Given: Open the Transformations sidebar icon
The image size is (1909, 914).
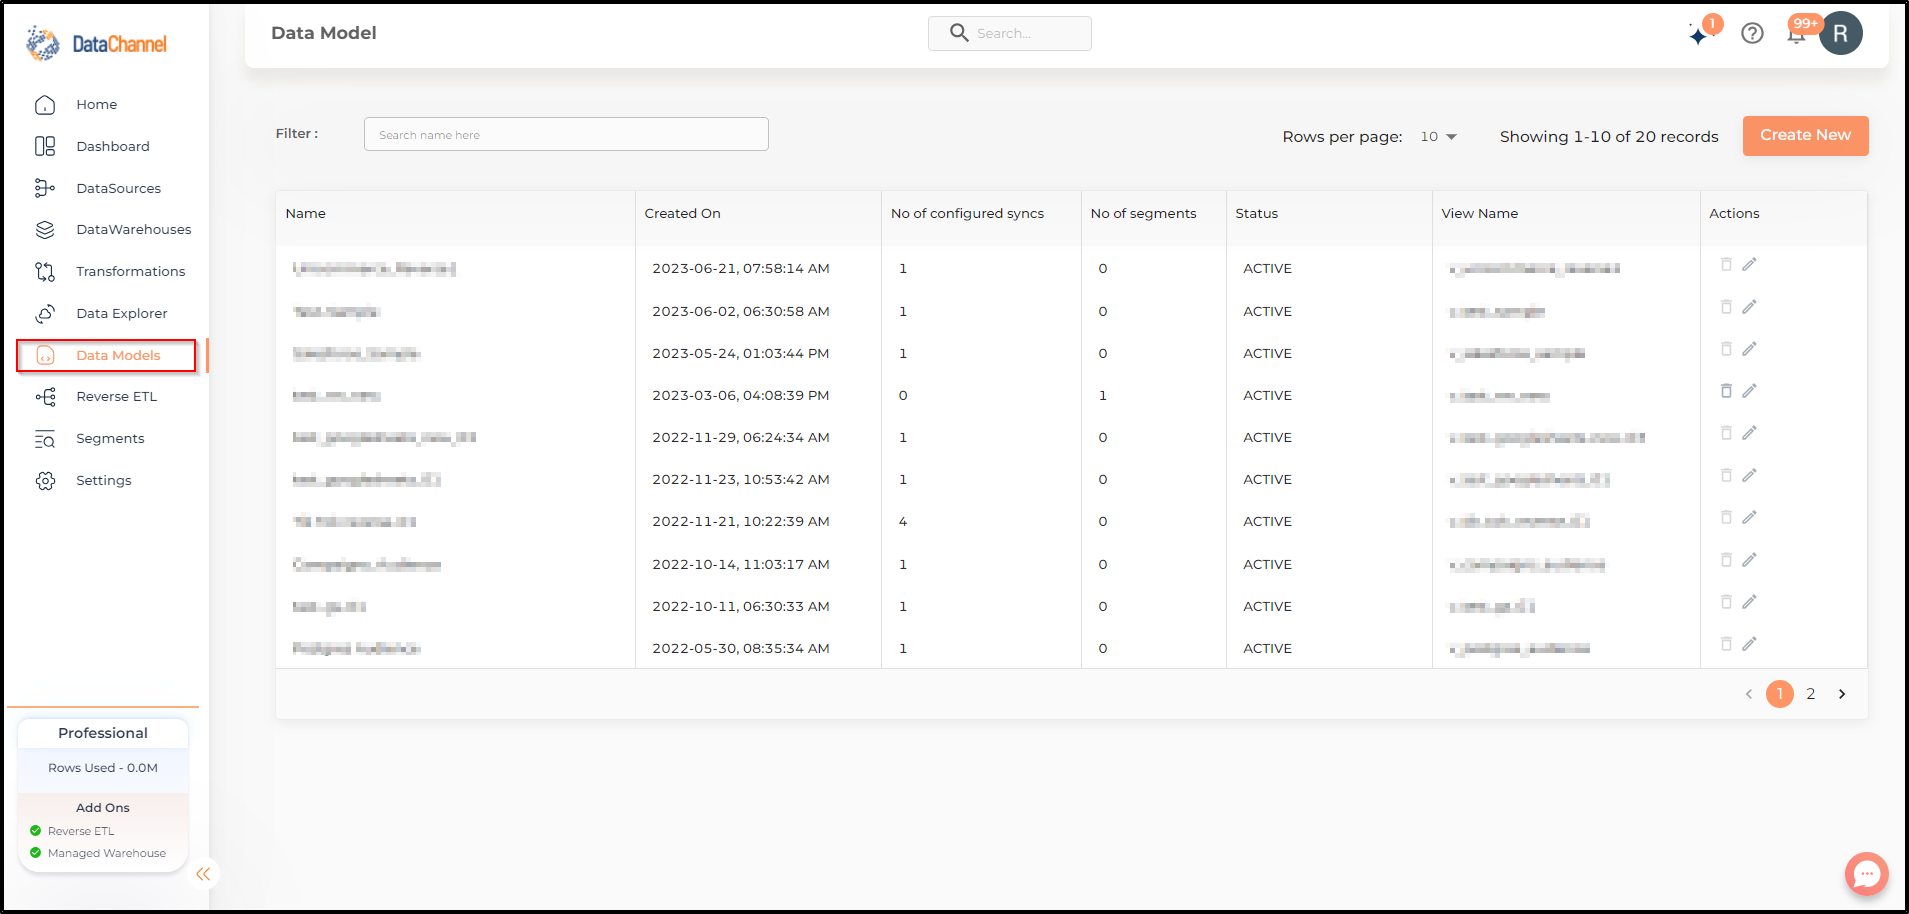Looking at the screenshot, I should (x=45, y=272).
